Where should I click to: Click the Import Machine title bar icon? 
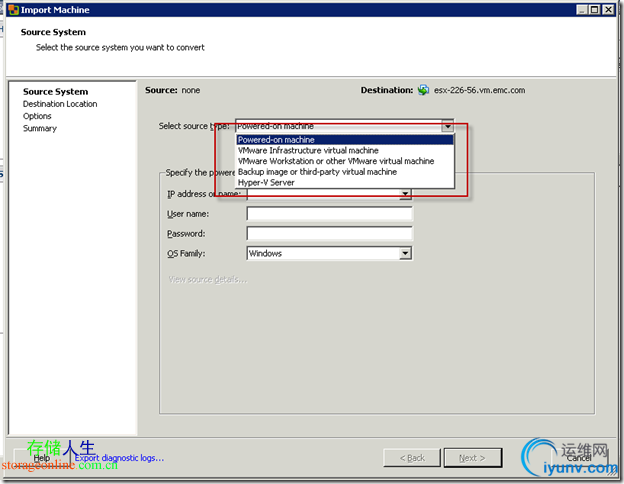[x=13, y=10]
